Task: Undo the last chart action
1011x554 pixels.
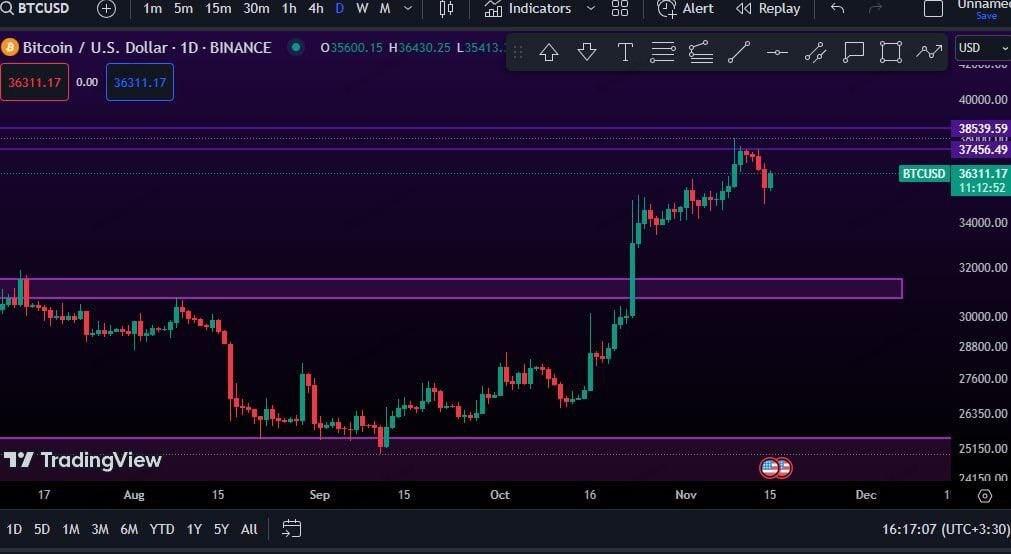Action: (837, 8)
